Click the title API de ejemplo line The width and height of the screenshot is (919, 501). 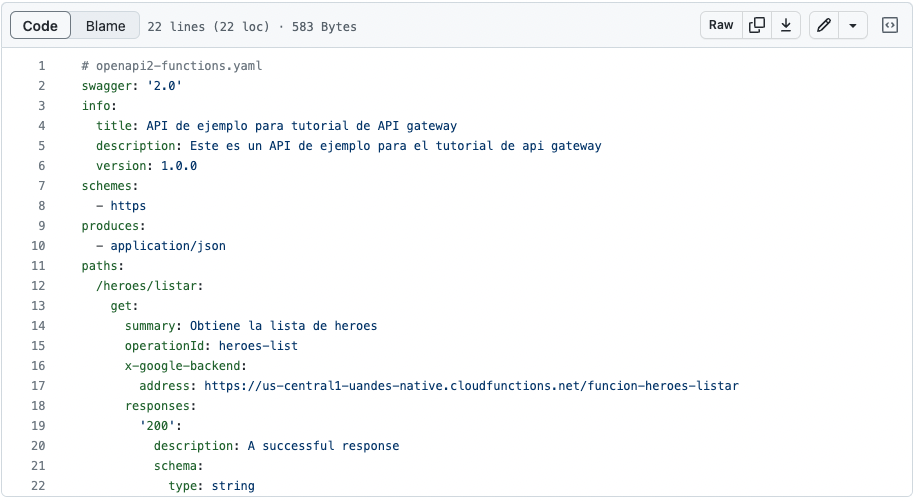277,126
